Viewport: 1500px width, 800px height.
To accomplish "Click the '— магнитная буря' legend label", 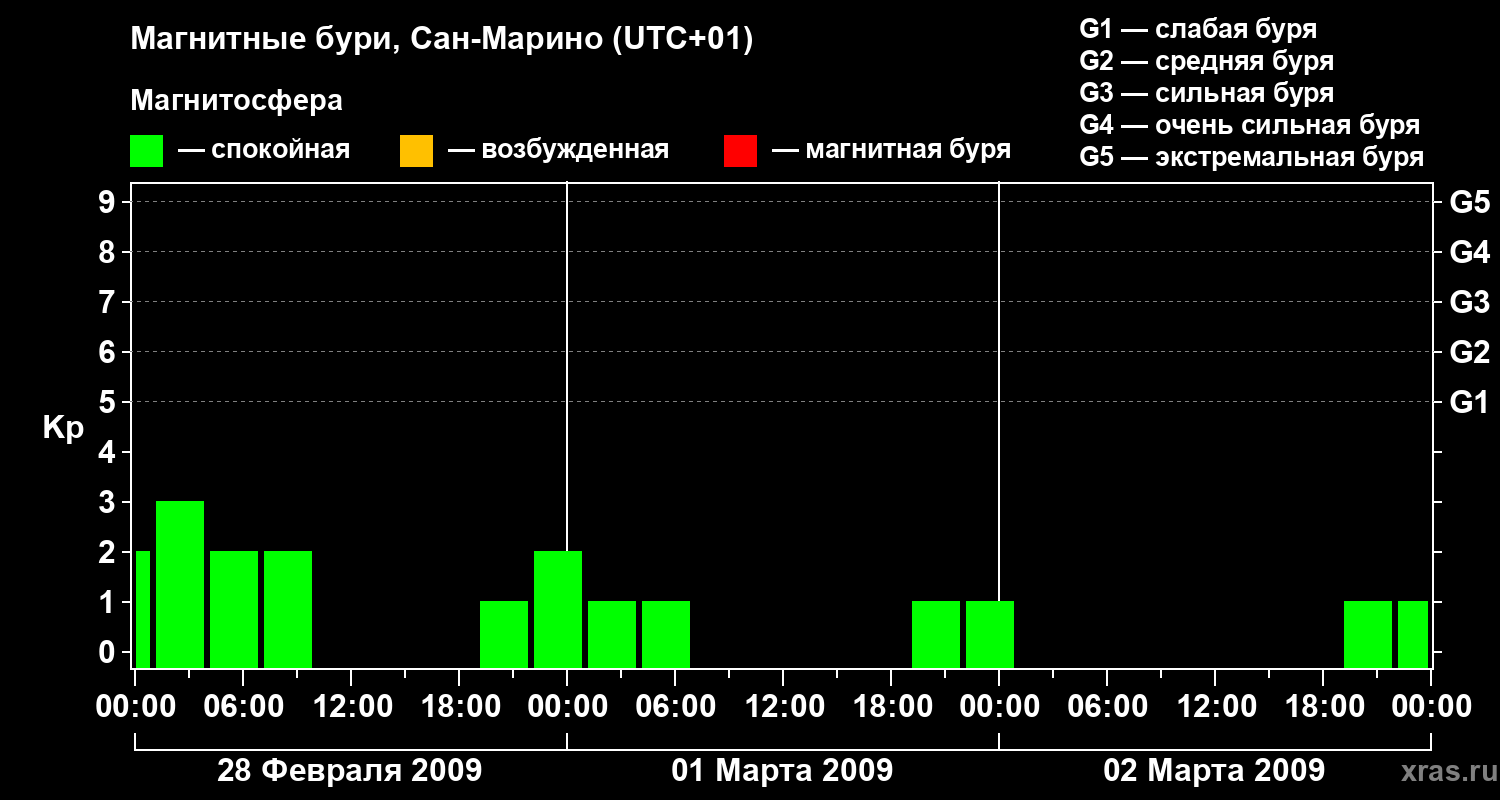I will tap(891, 150).
